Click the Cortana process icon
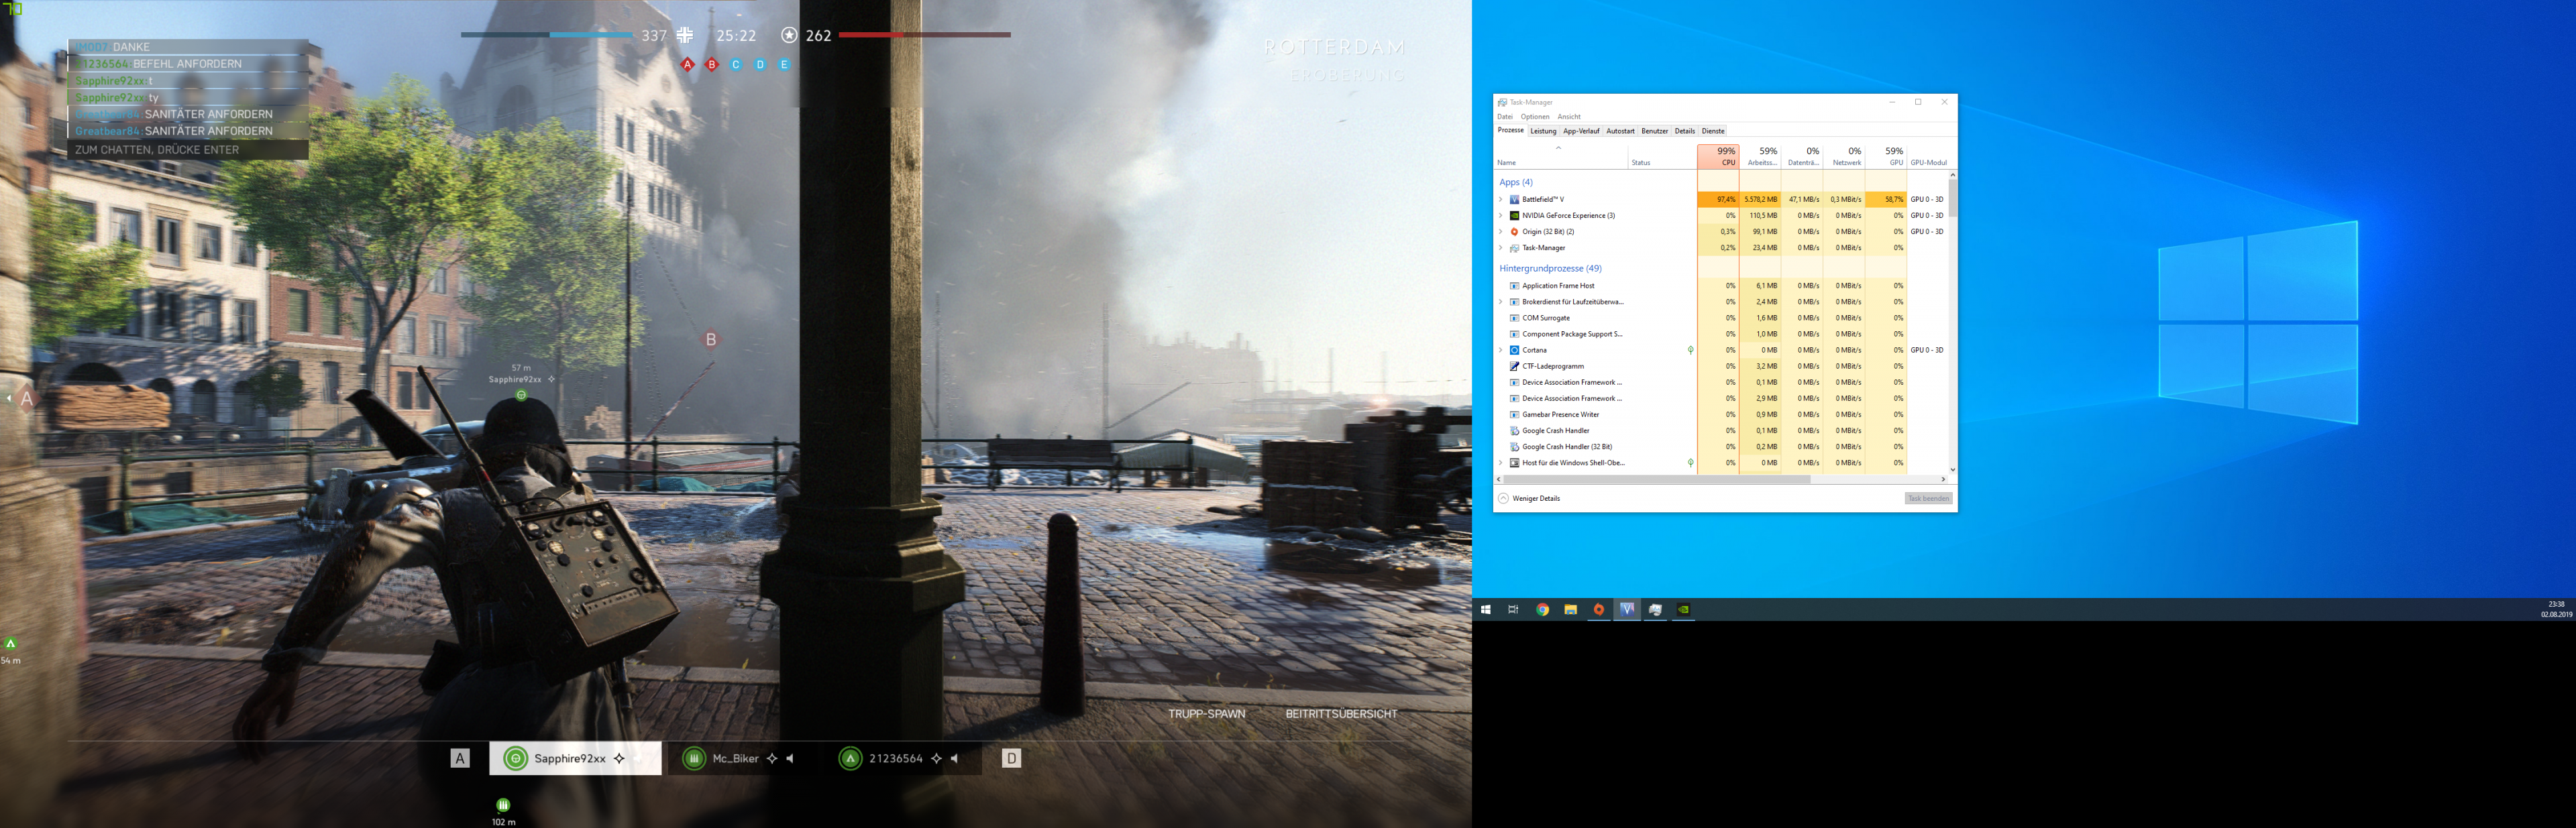The width and height of the screenshot is (2576, 828). 1514,350
